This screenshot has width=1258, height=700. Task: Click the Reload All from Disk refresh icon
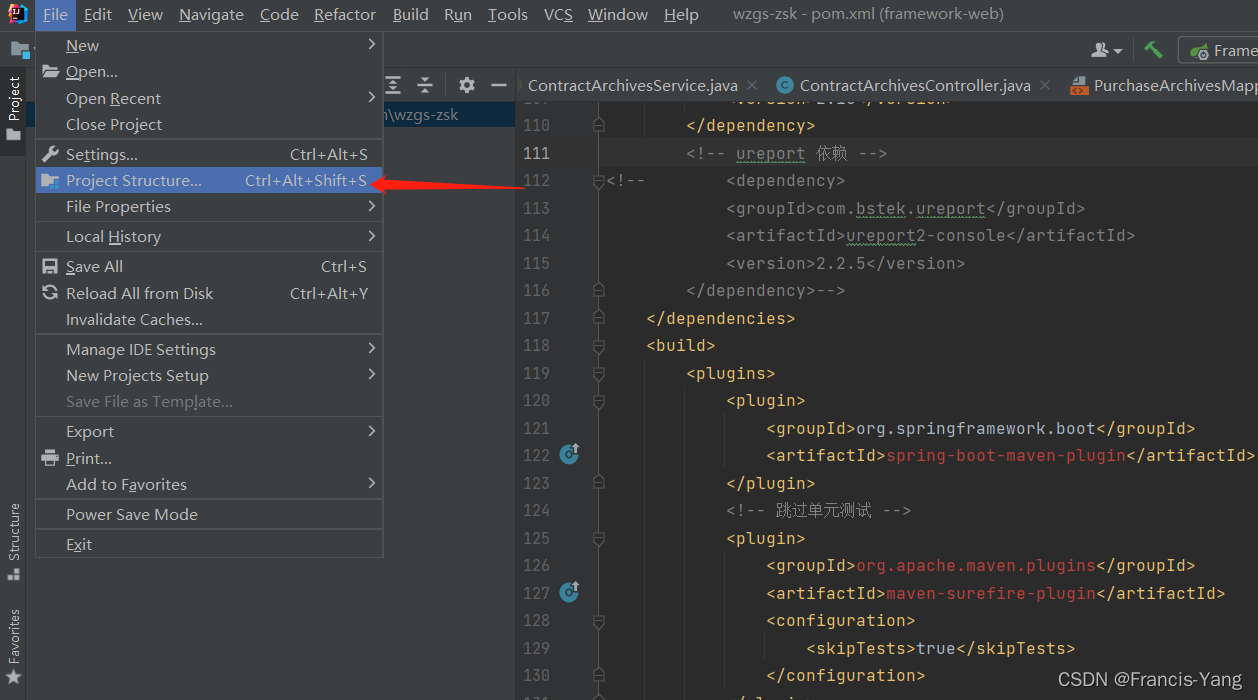[x=50, y=293]
